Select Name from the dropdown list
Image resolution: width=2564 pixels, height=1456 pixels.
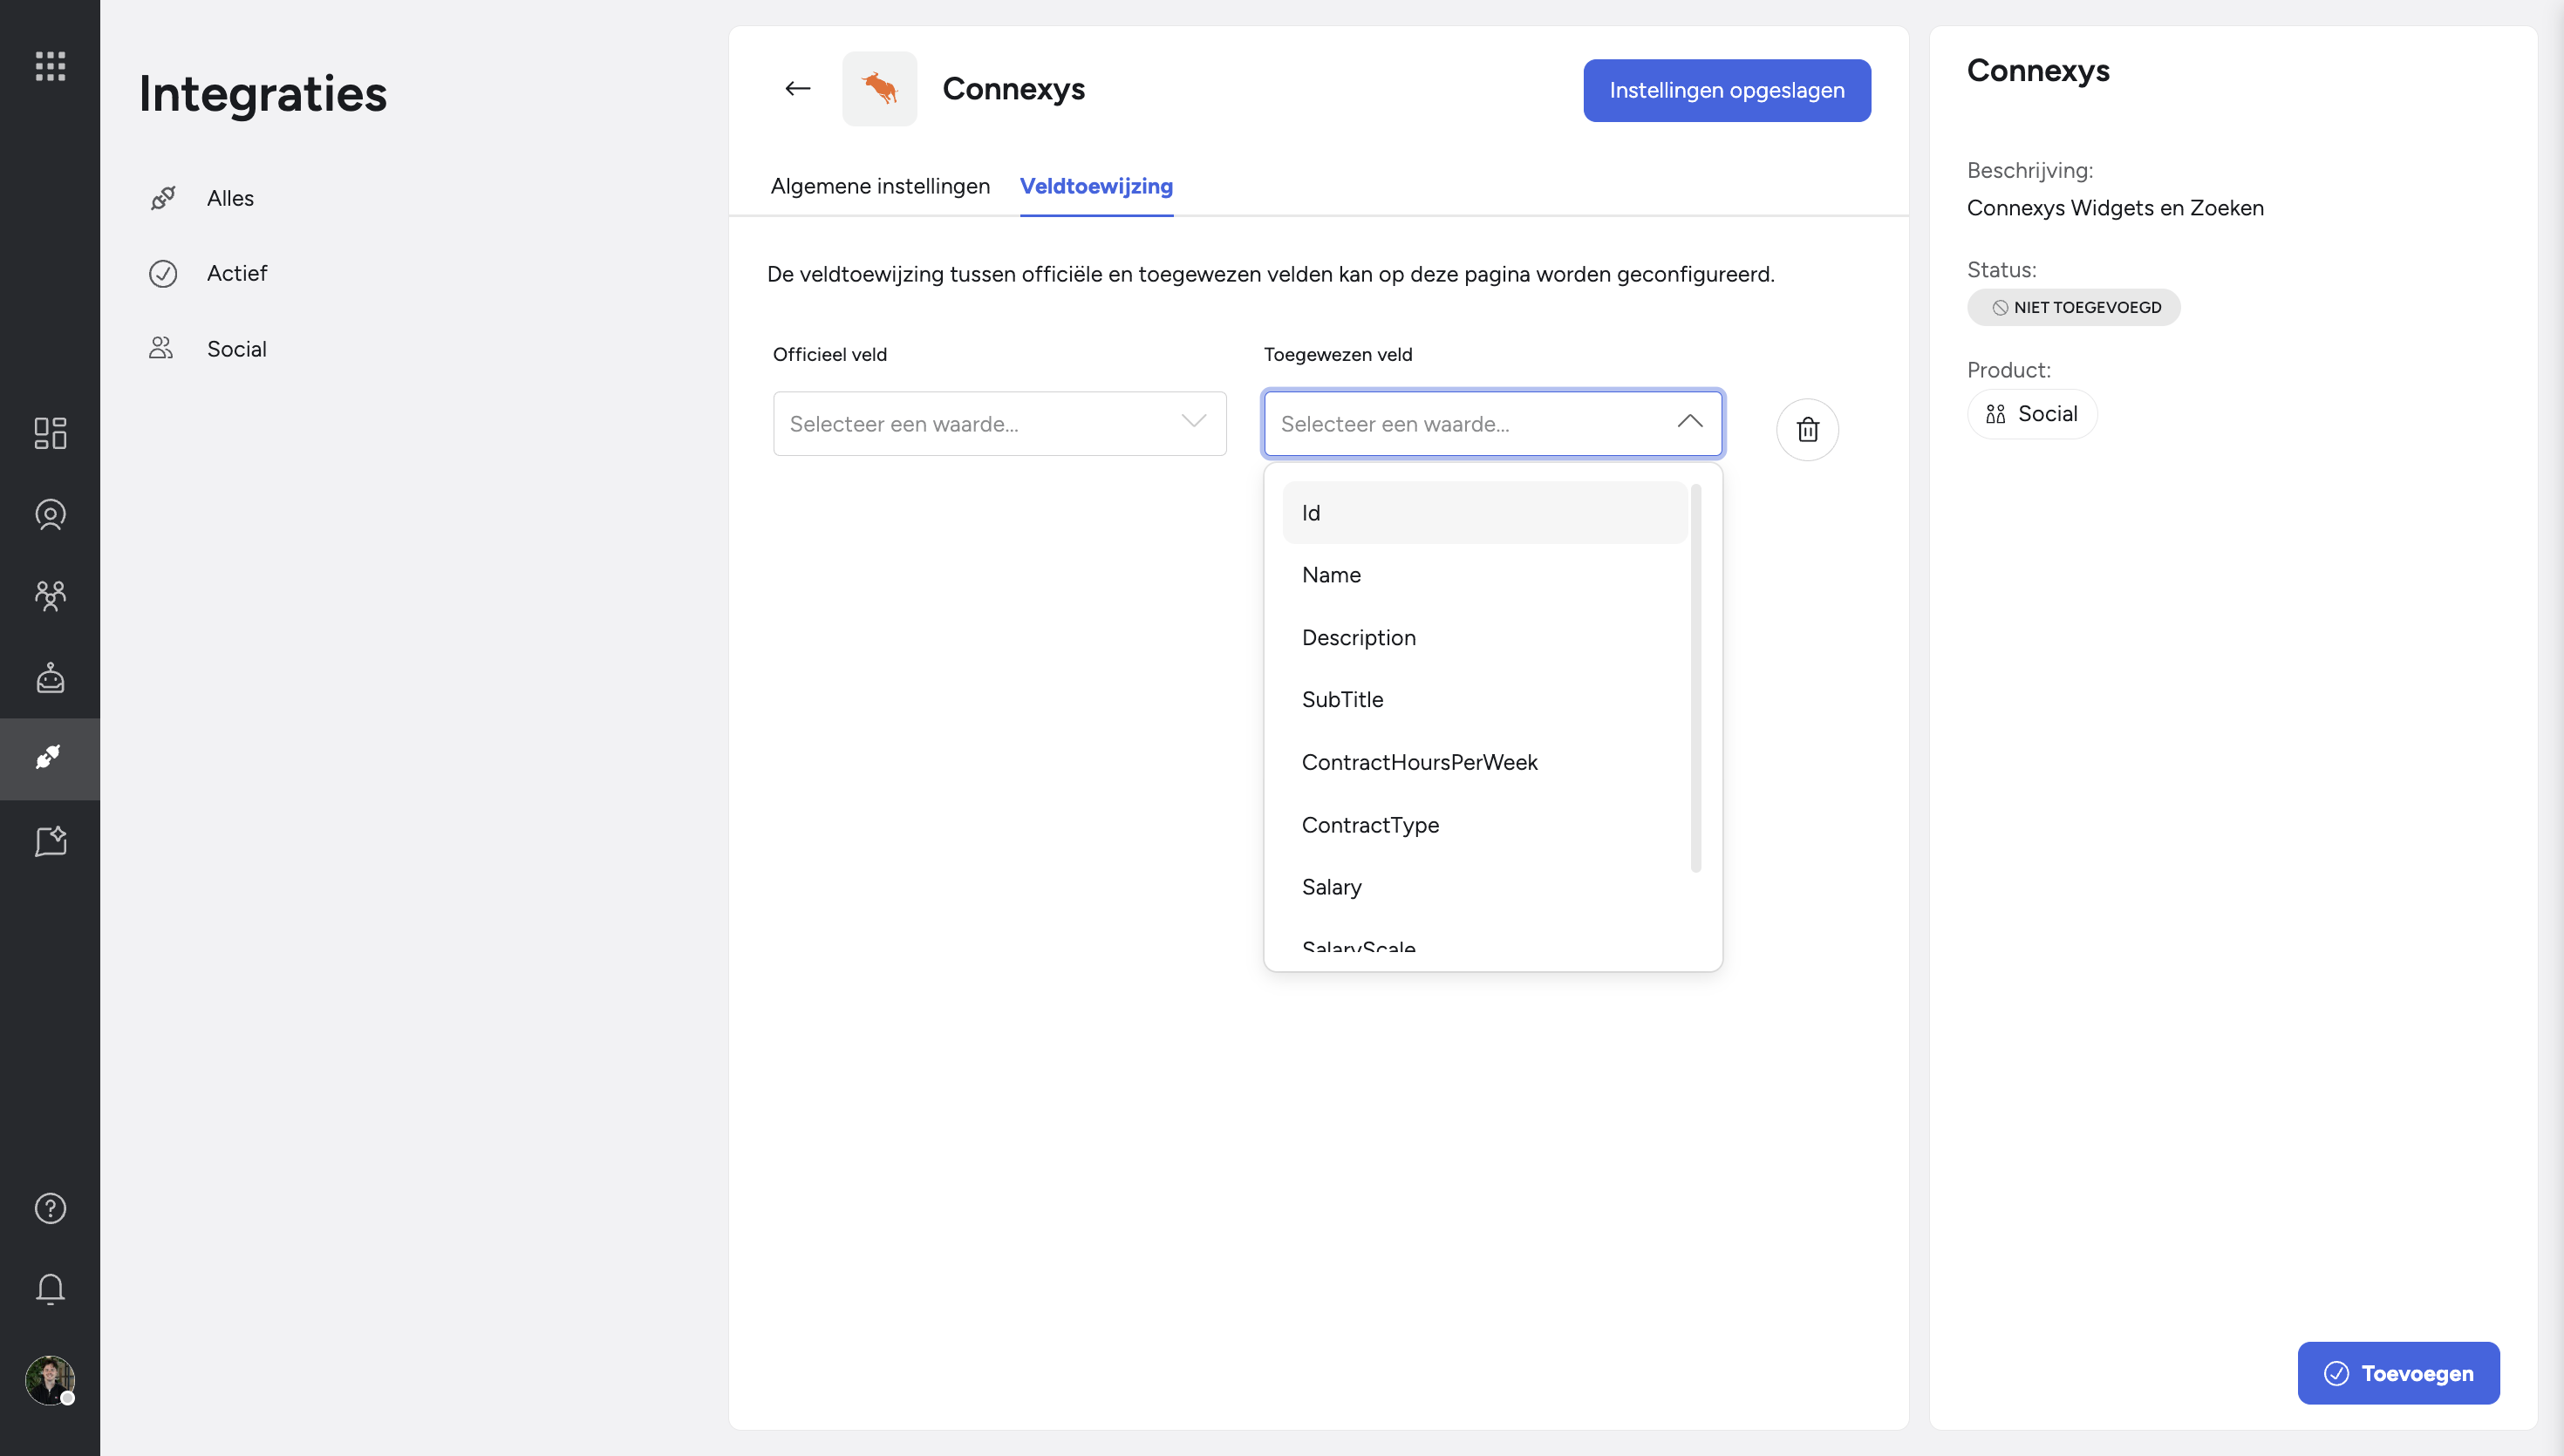tap(1484, 575)
